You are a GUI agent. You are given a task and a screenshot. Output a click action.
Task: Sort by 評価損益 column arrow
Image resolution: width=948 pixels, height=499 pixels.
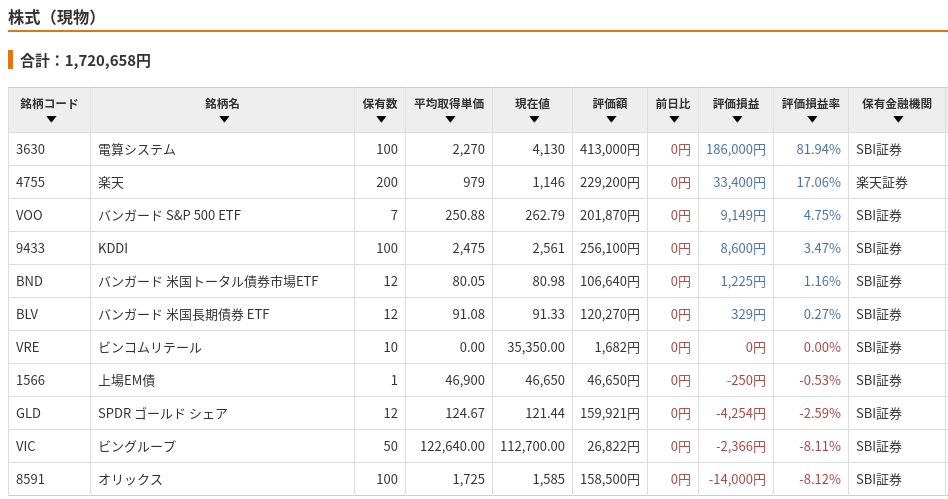pyautogui.click(x=737, y=119)
